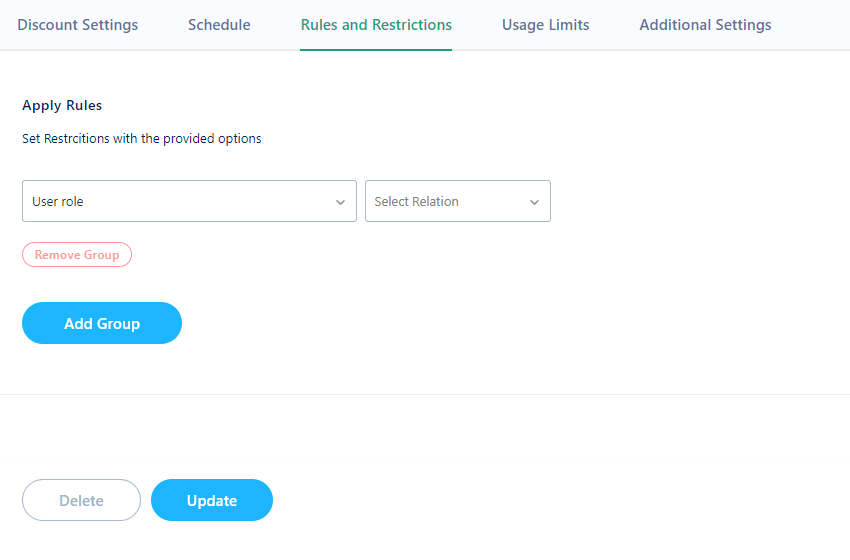
Task: Click the 'Select Relation' placeholder text
Action: click(x=416, y=202)
